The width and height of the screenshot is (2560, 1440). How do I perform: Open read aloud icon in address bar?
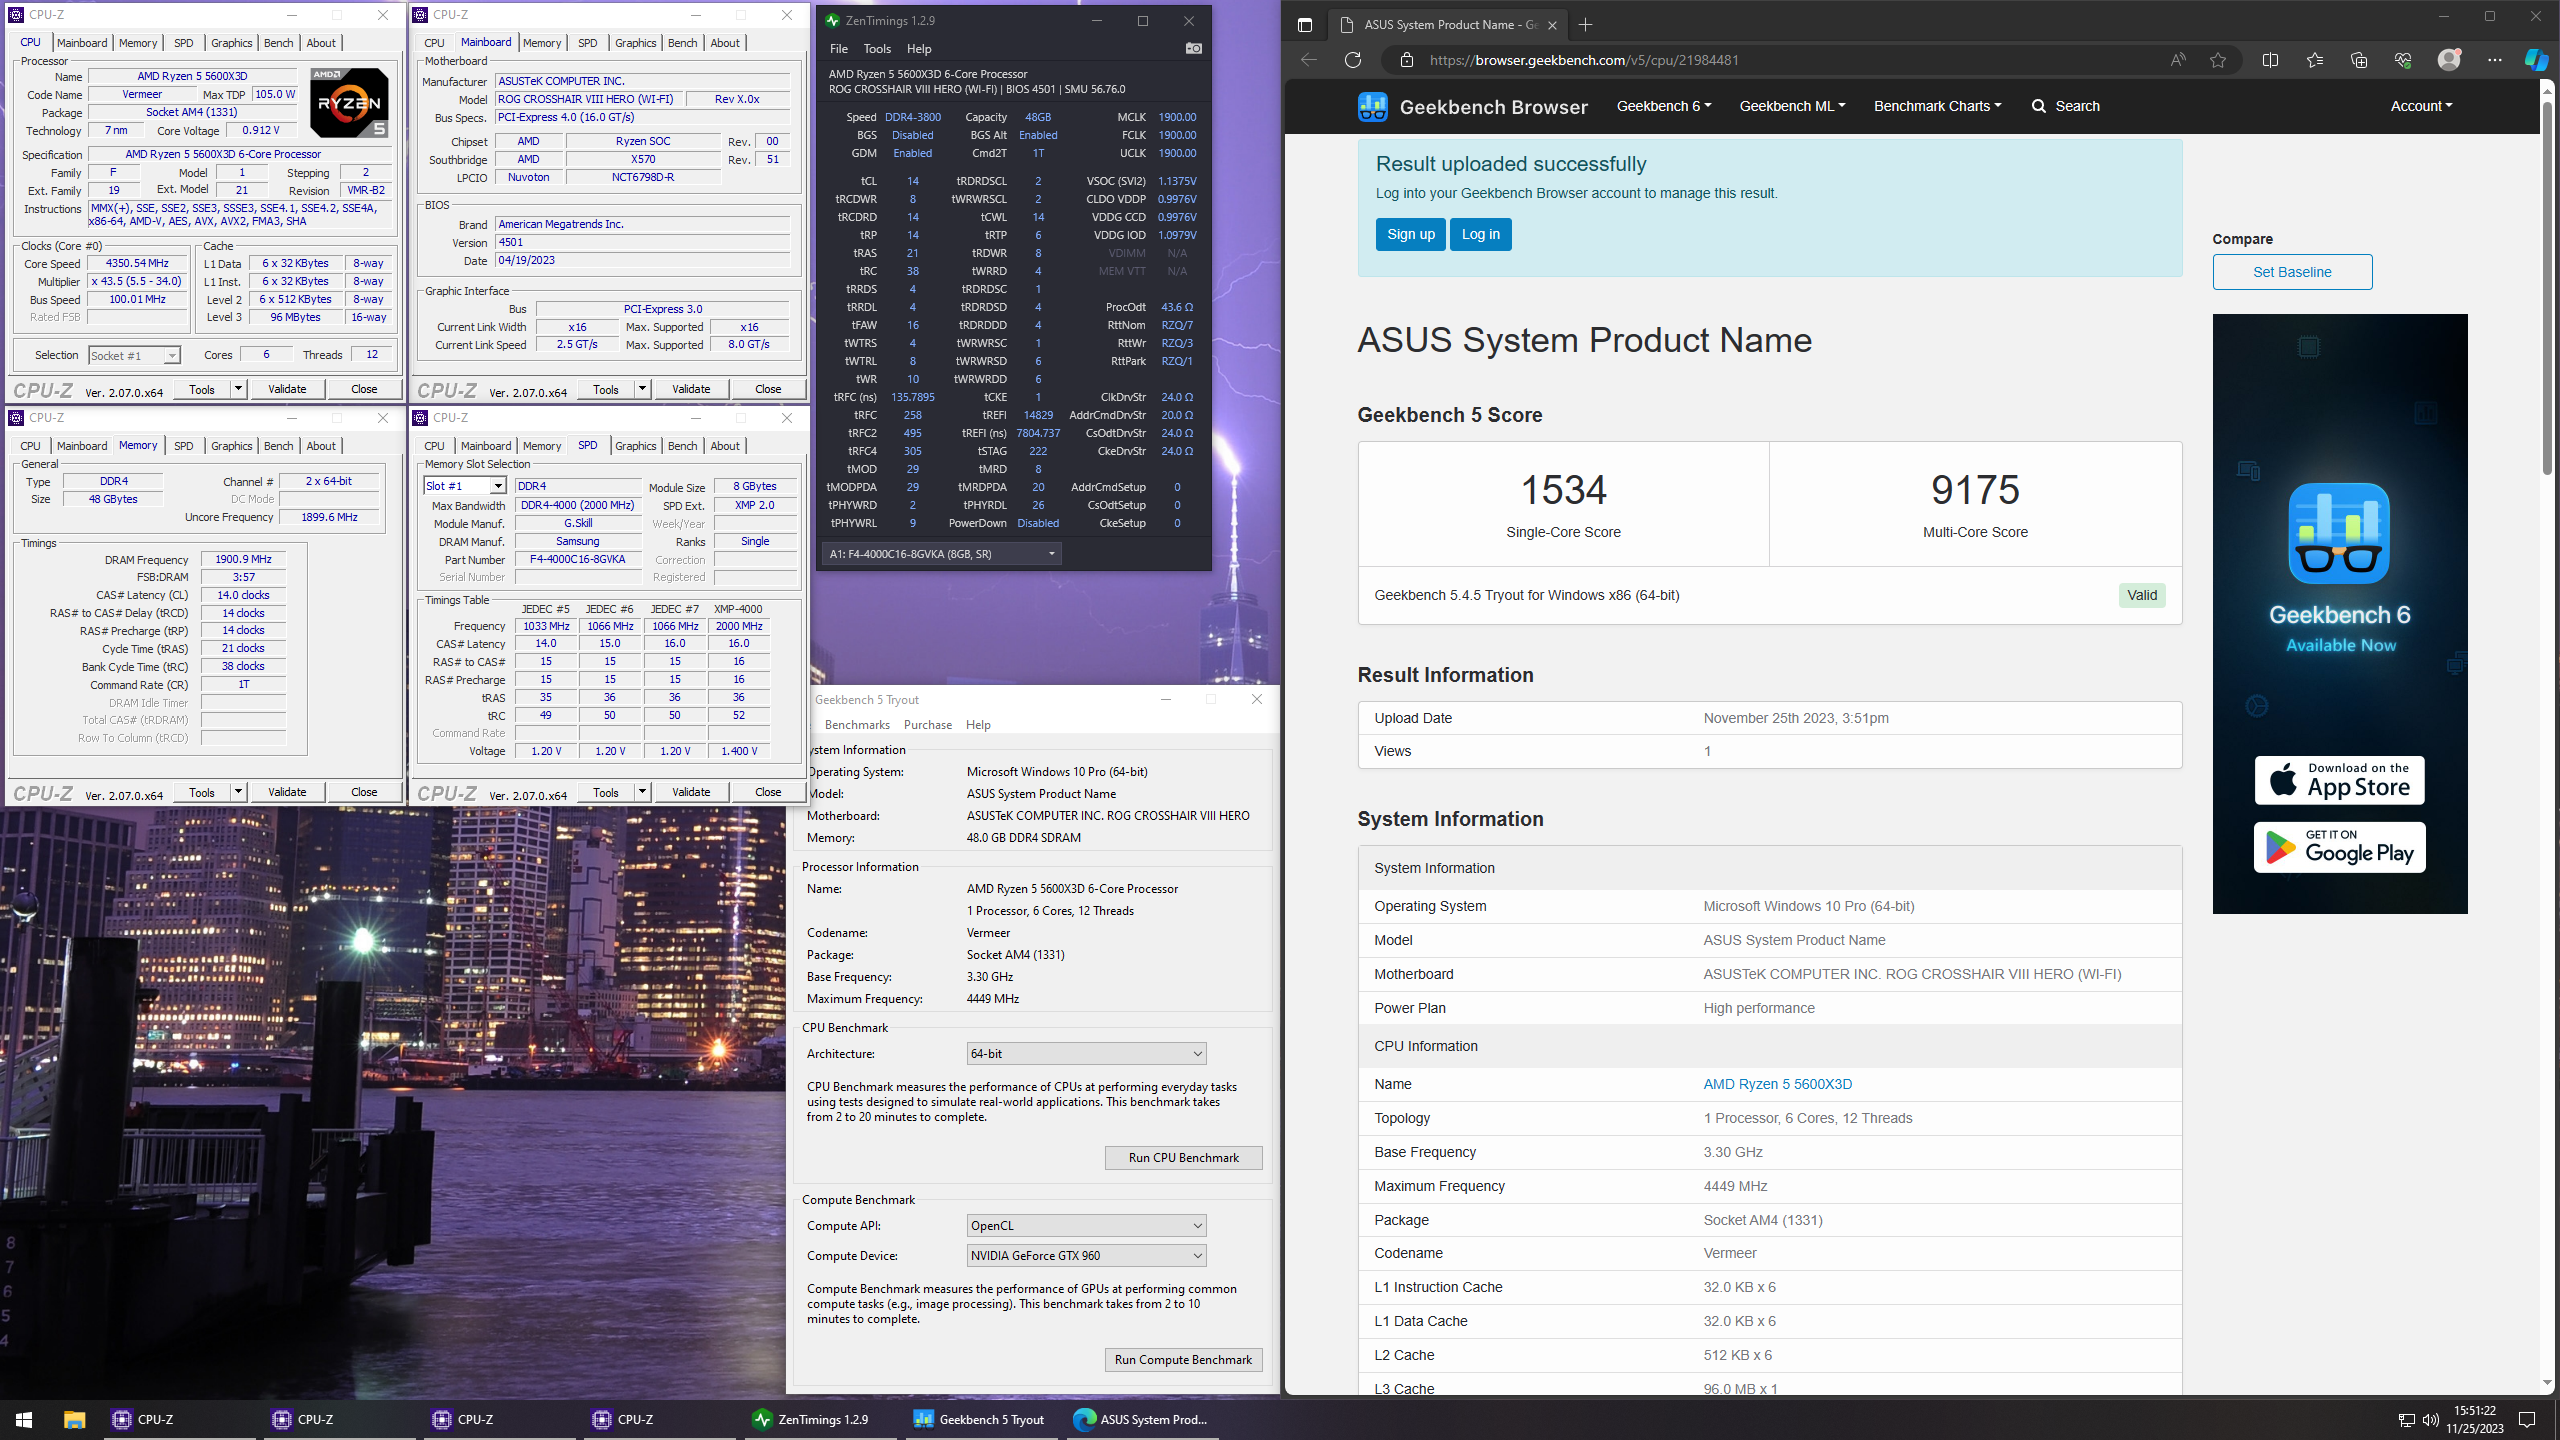(2177, 60)
